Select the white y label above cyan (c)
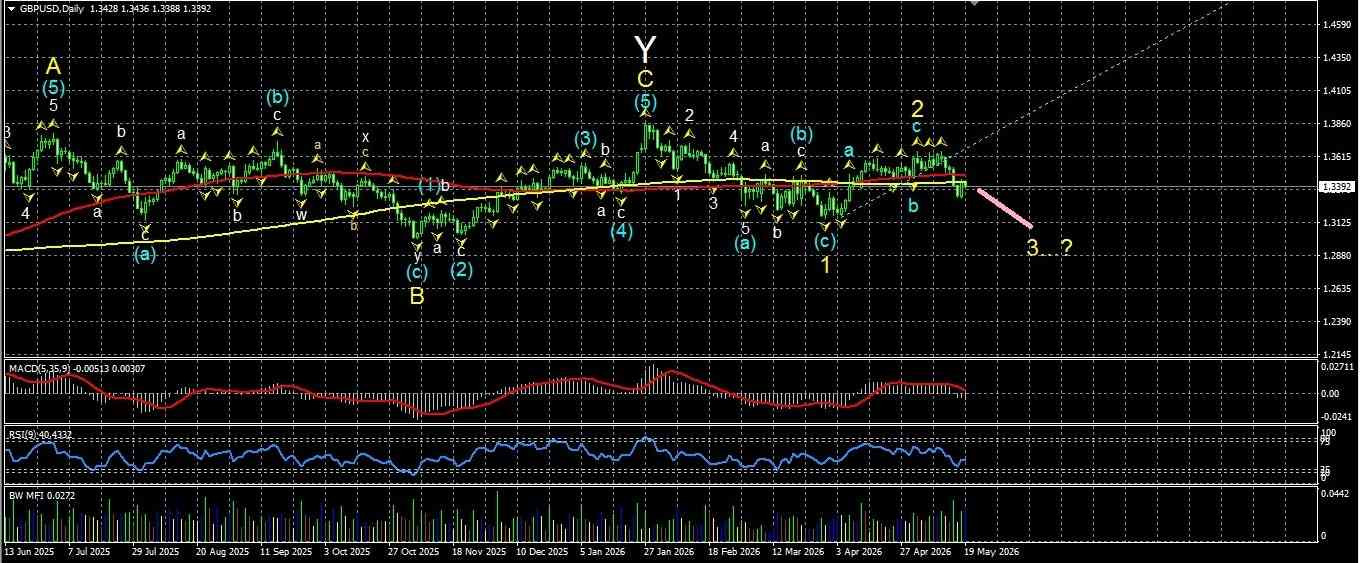1360x563 pixels. coord(417,256)
